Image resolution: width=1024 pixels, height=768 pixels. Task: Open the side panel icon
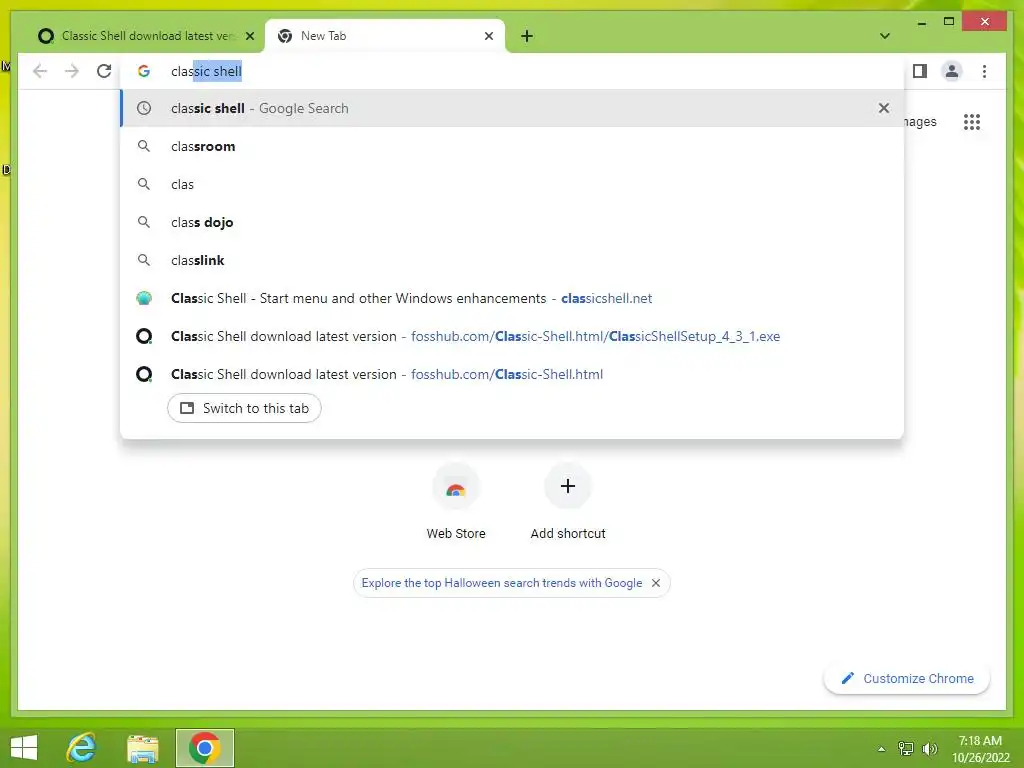click(x=920, y=71)
